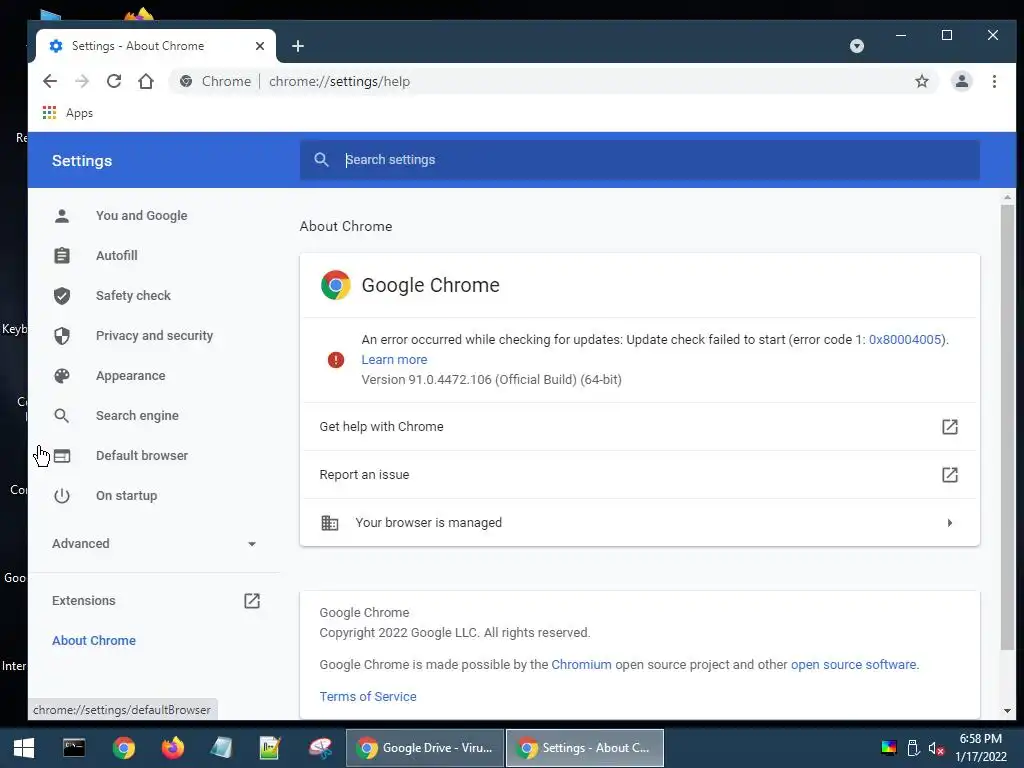Open the Chromium project link
The width and height of the screenshot is (1024, 768).
(581, 665)
